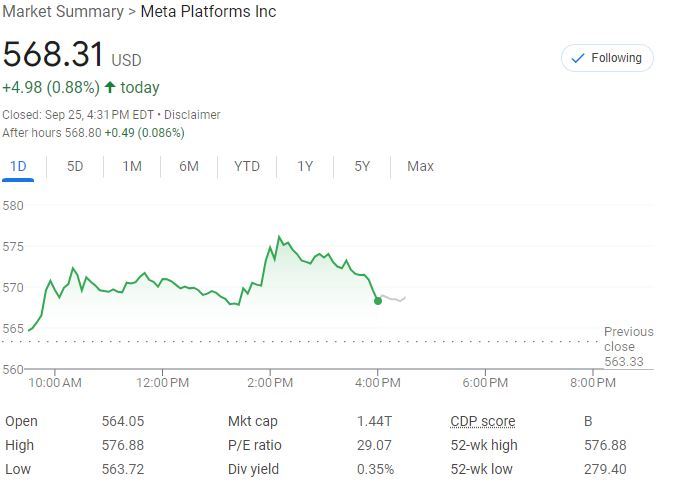Select the YTD tab
Viewport: 685px width, 491px height.
247,166
